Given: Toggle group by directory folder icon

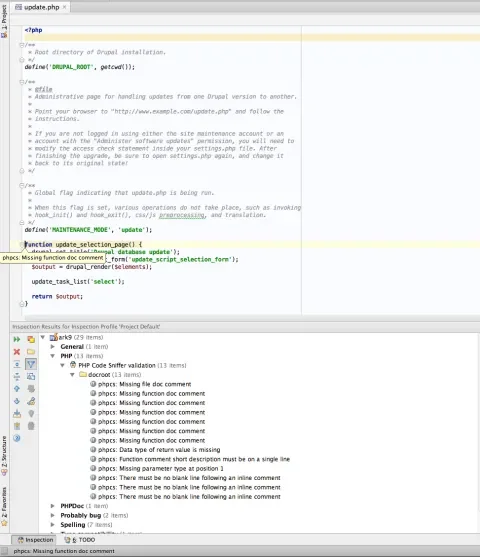Looking at the screenshot, I should pos(31,352).
